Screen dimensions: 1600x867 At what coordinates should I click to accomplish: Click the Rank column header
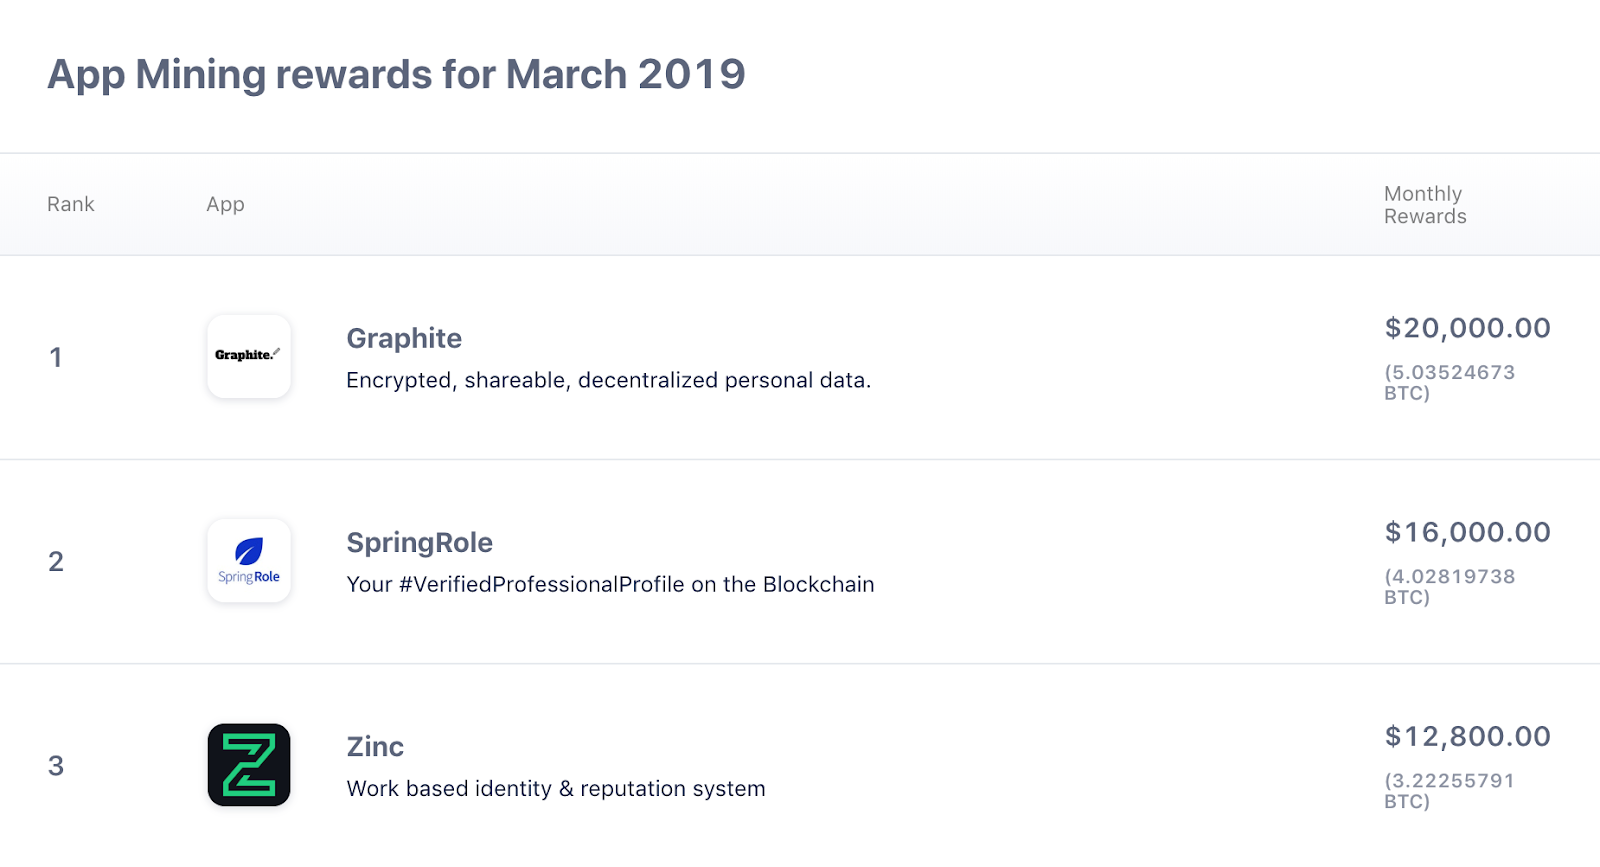[70, 204]
